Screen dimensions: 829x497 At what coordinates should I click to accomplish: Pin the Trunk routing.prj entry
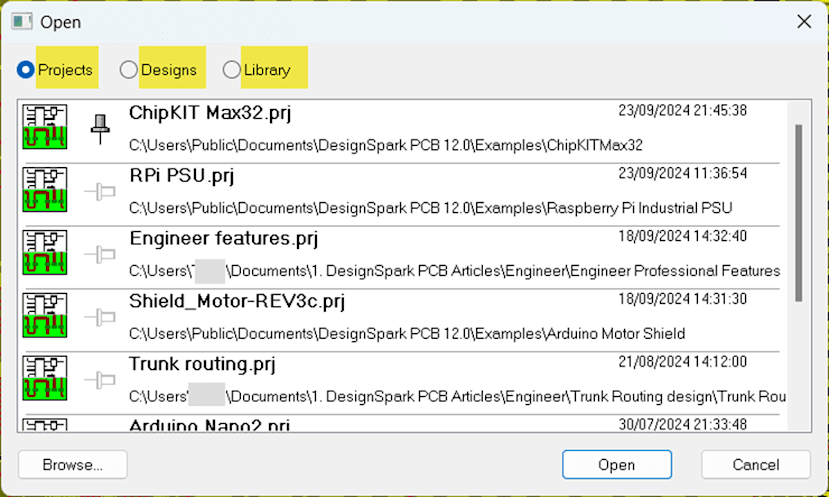pos(100,380)
